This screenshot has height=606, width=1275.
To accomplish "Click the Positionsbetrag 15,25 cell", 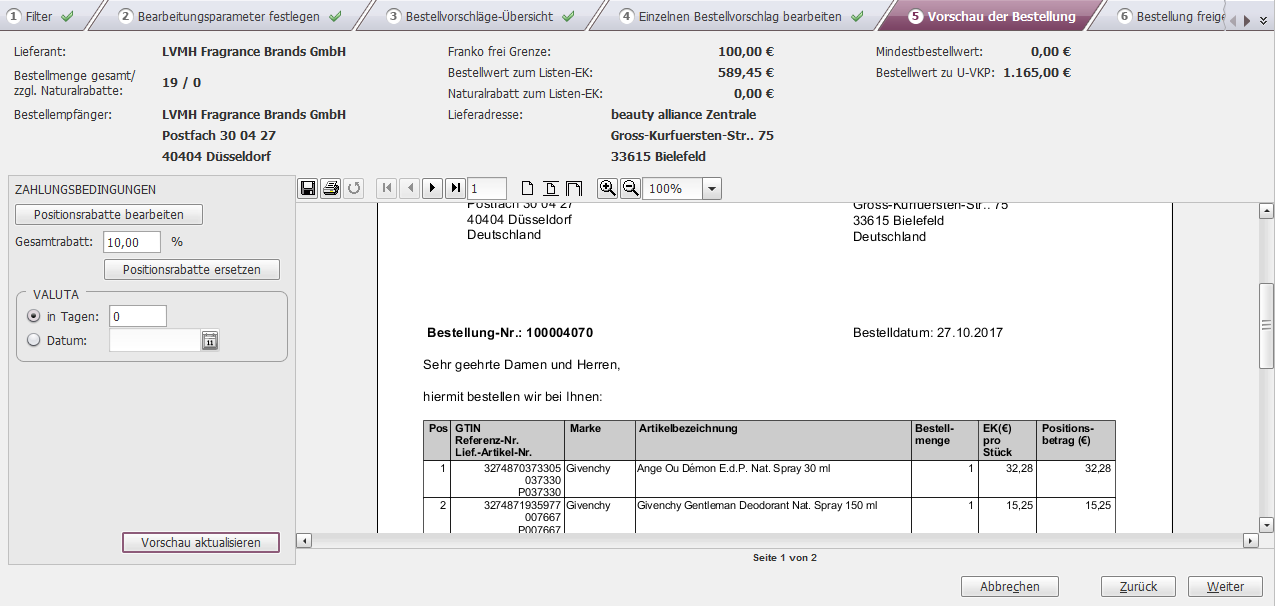I will tap(1077, 517).
